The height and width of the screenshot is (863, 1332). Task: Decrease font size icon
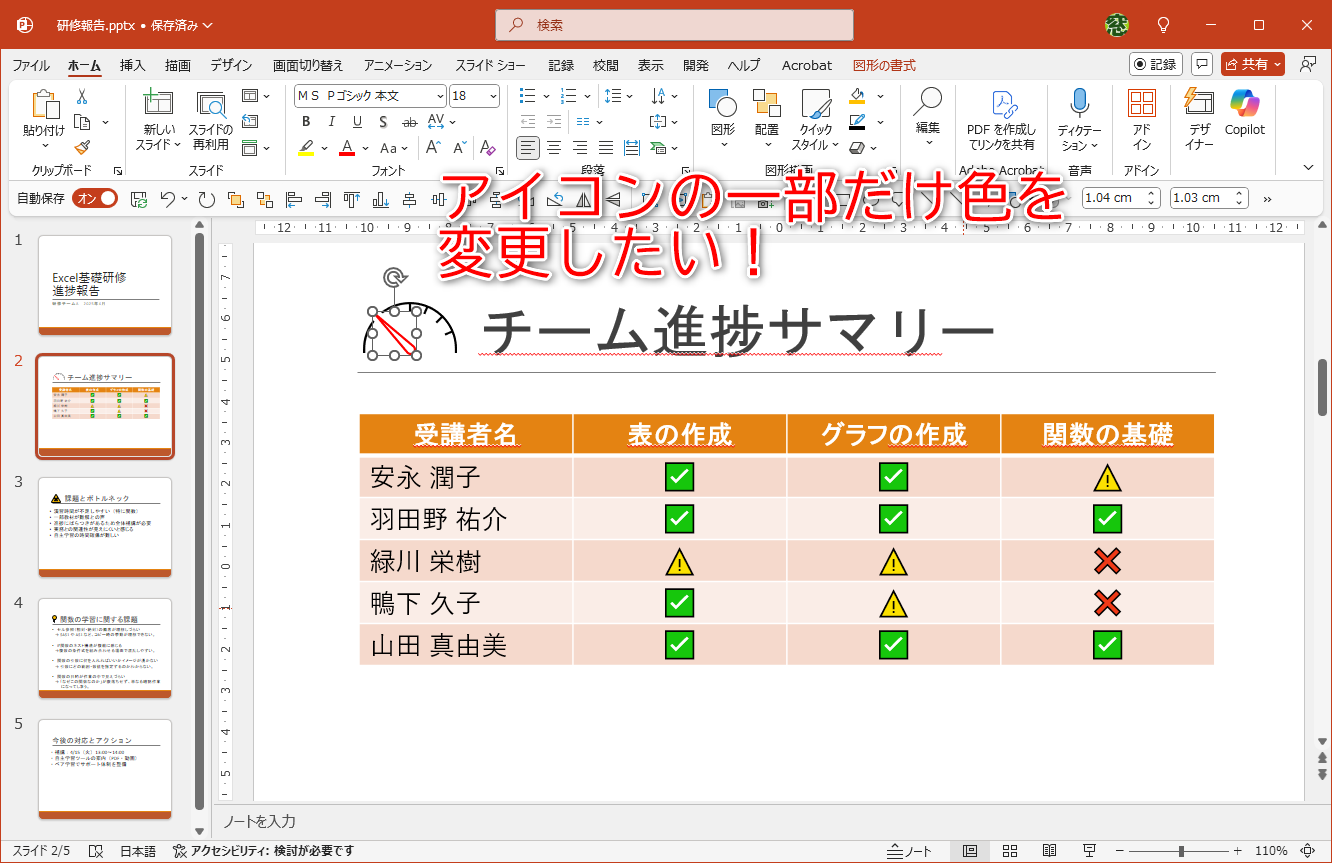coord(458,148)
